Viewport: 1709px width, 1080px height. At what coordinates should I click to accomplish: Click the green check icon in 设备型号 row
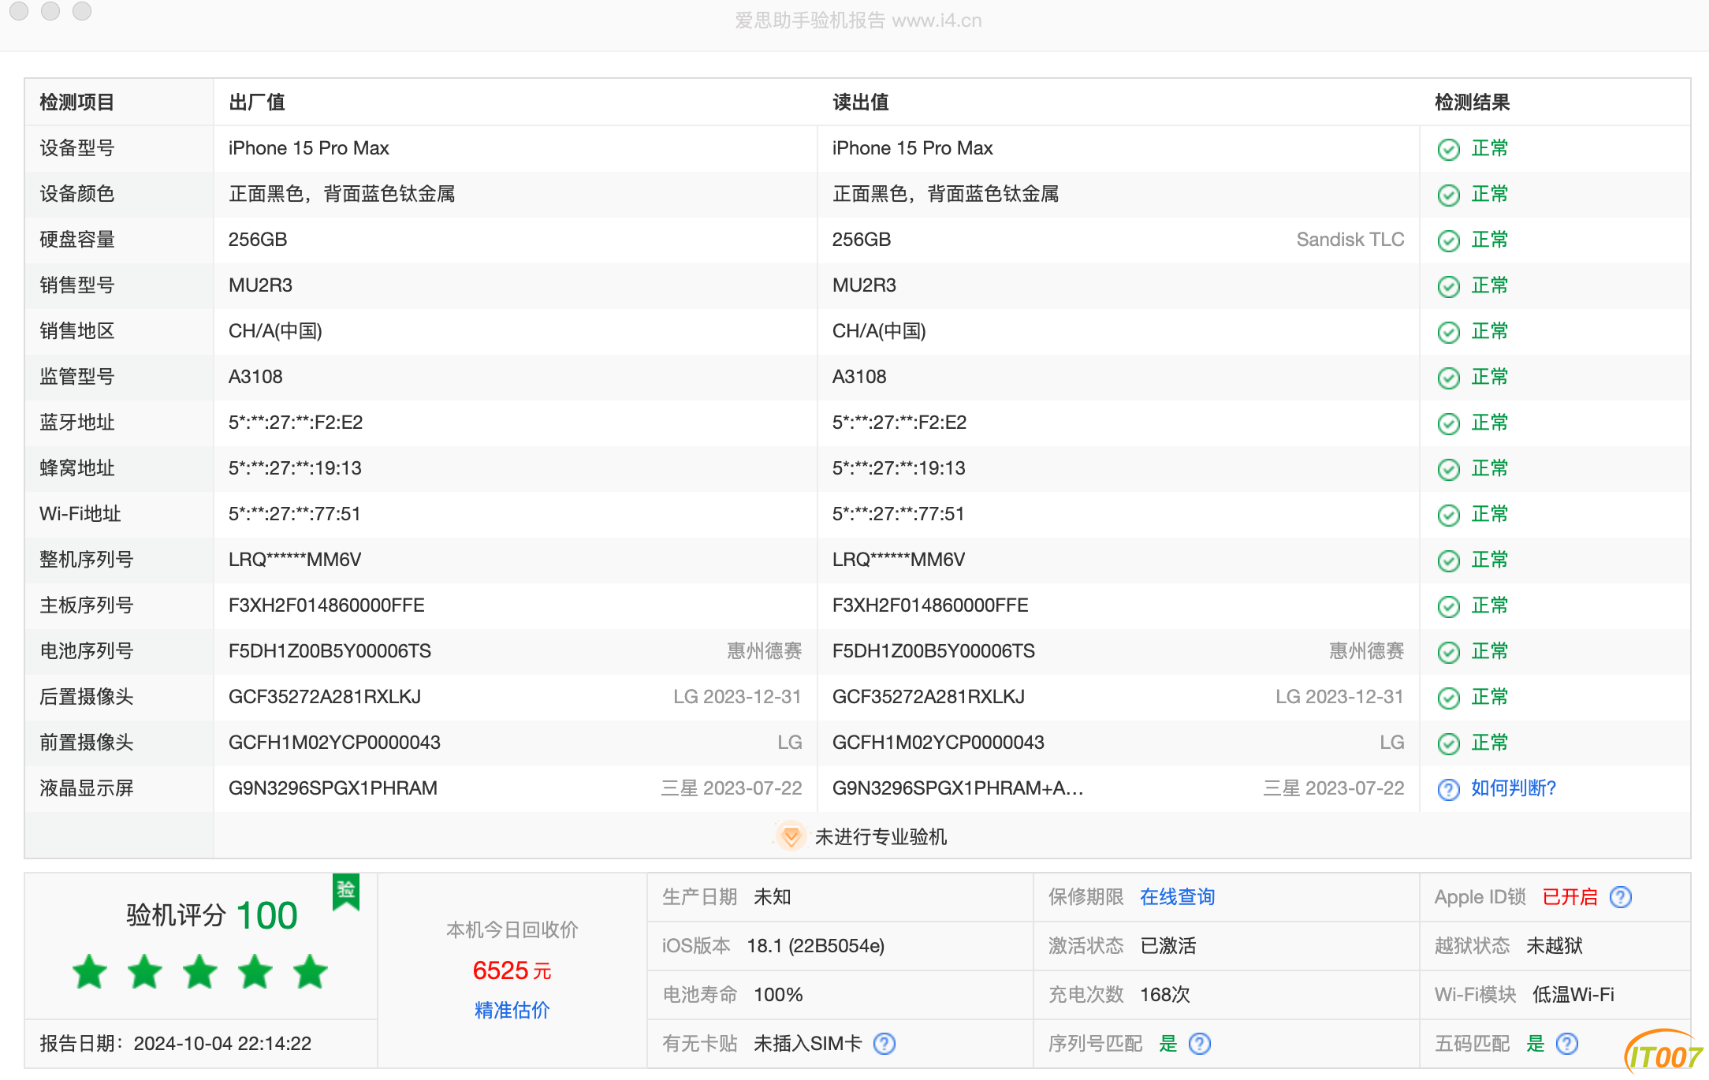1448,149
